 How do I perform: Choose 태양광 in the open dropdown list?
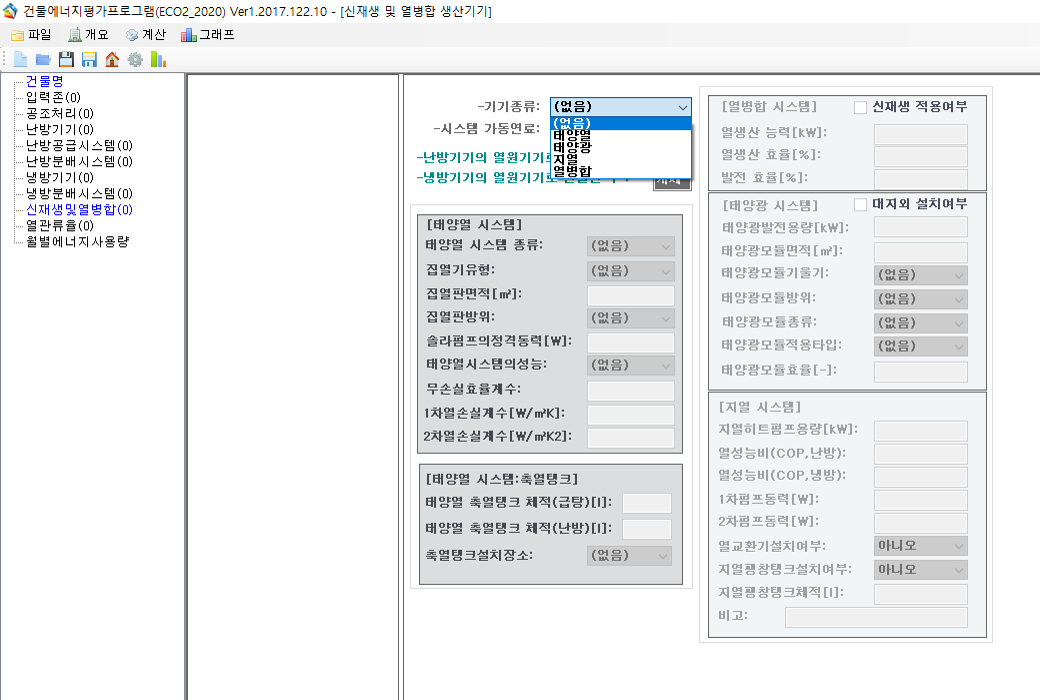(572, 147)
